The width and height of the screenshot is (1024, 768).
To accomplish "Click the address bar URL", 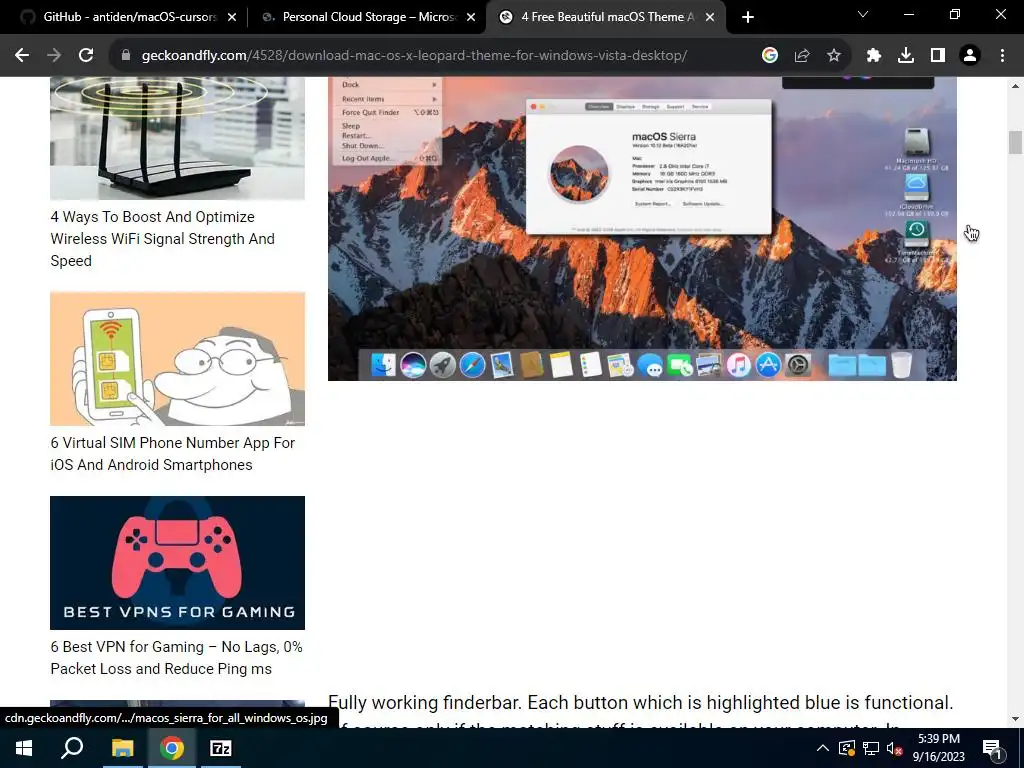I will pos(414,56).
